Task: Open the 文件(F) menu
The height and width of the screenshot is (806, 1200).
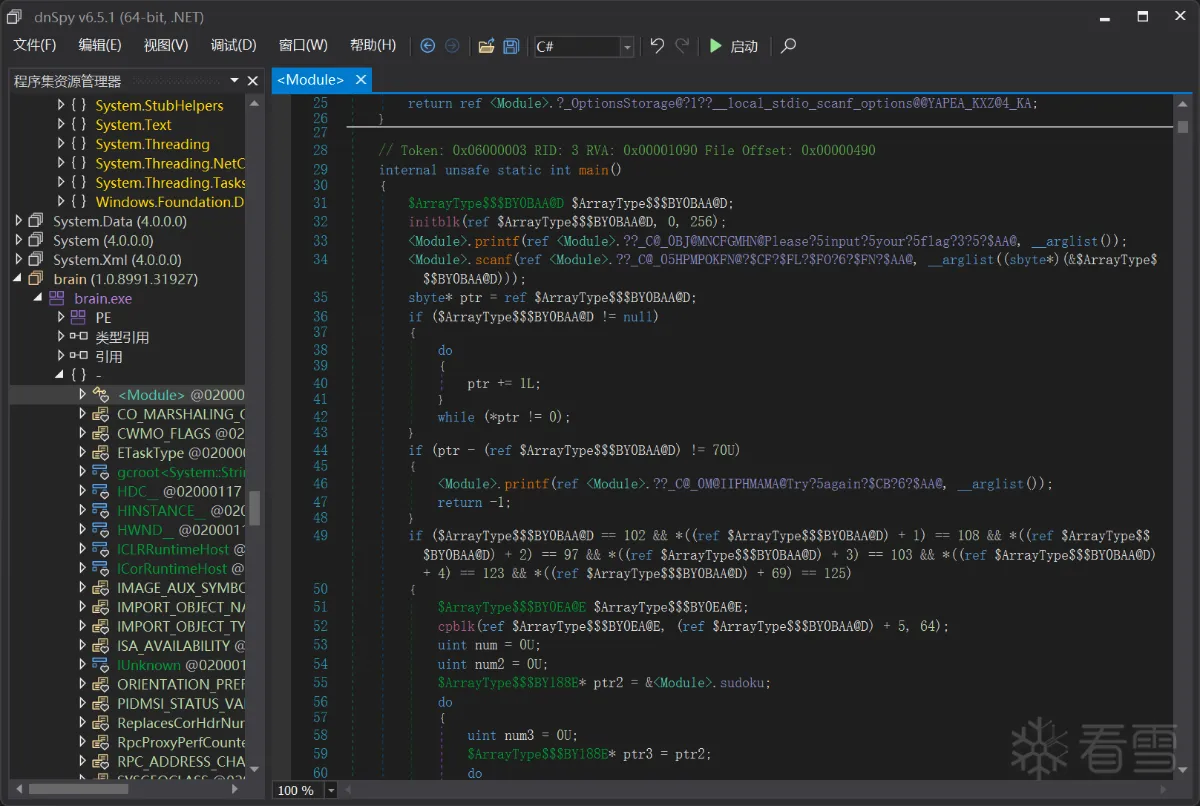Action: [x=35, y=45]
